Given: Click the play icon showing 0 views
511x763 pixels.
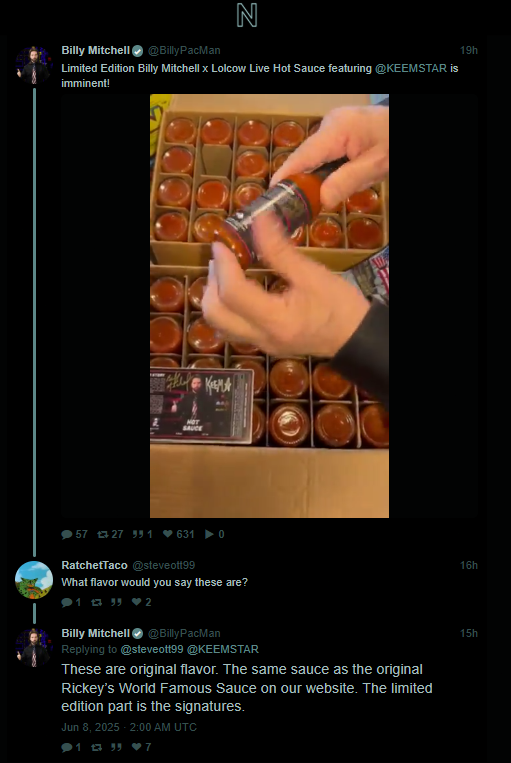Looking at the screenshot, I should 209,534.
